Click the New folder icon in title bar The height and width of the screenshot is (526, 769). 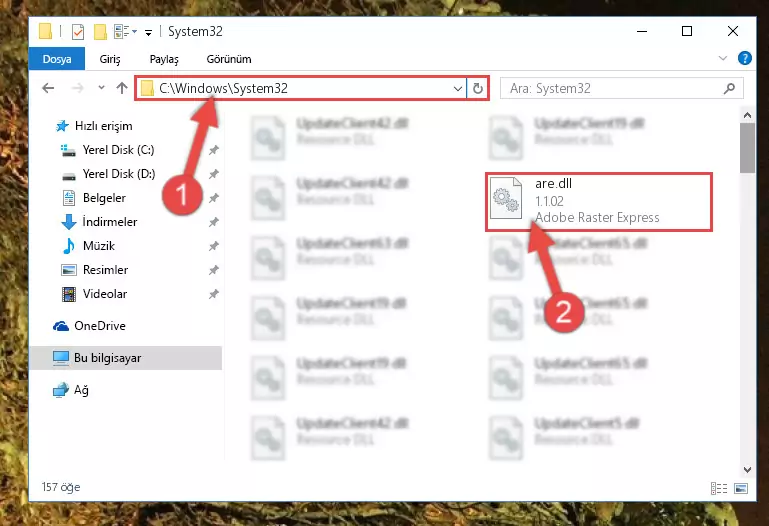pyautogui.click(x=100, y=32)
